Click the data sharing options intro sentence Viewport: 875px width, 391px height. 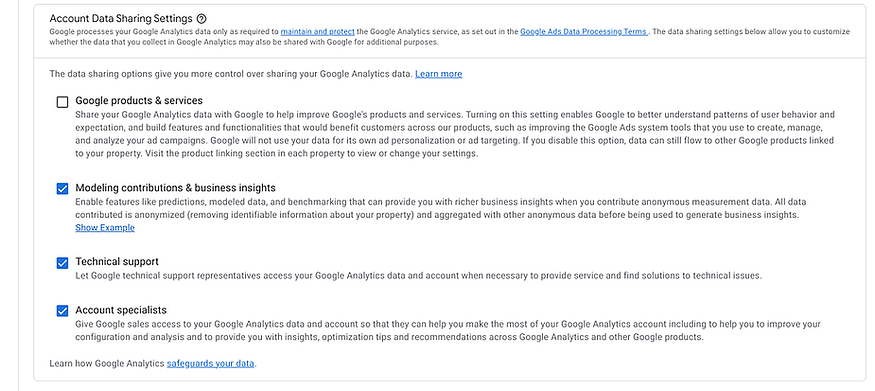click(231, 74)
